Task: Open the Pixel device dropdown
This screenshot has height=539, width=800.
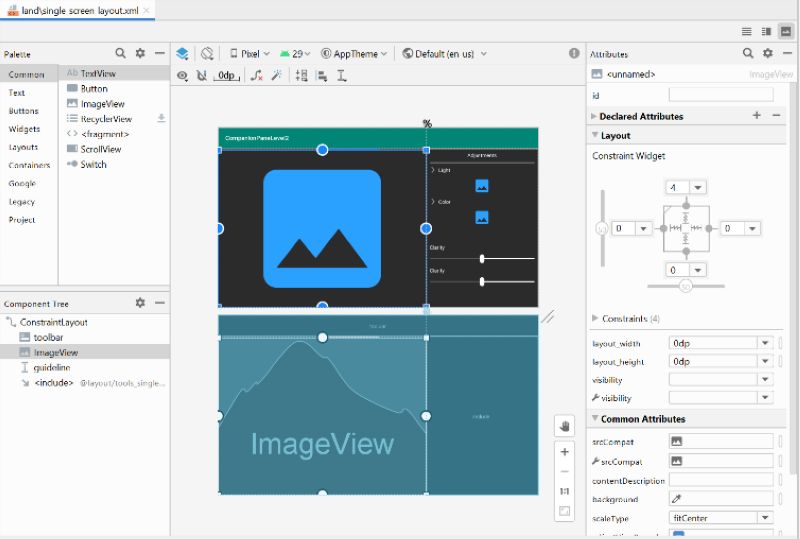Action: click(x=249, y=54)
